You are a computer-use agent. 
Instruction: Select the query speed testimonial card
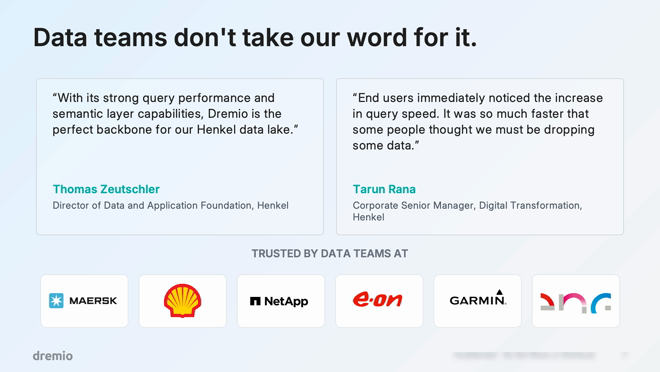pos(480,157)
